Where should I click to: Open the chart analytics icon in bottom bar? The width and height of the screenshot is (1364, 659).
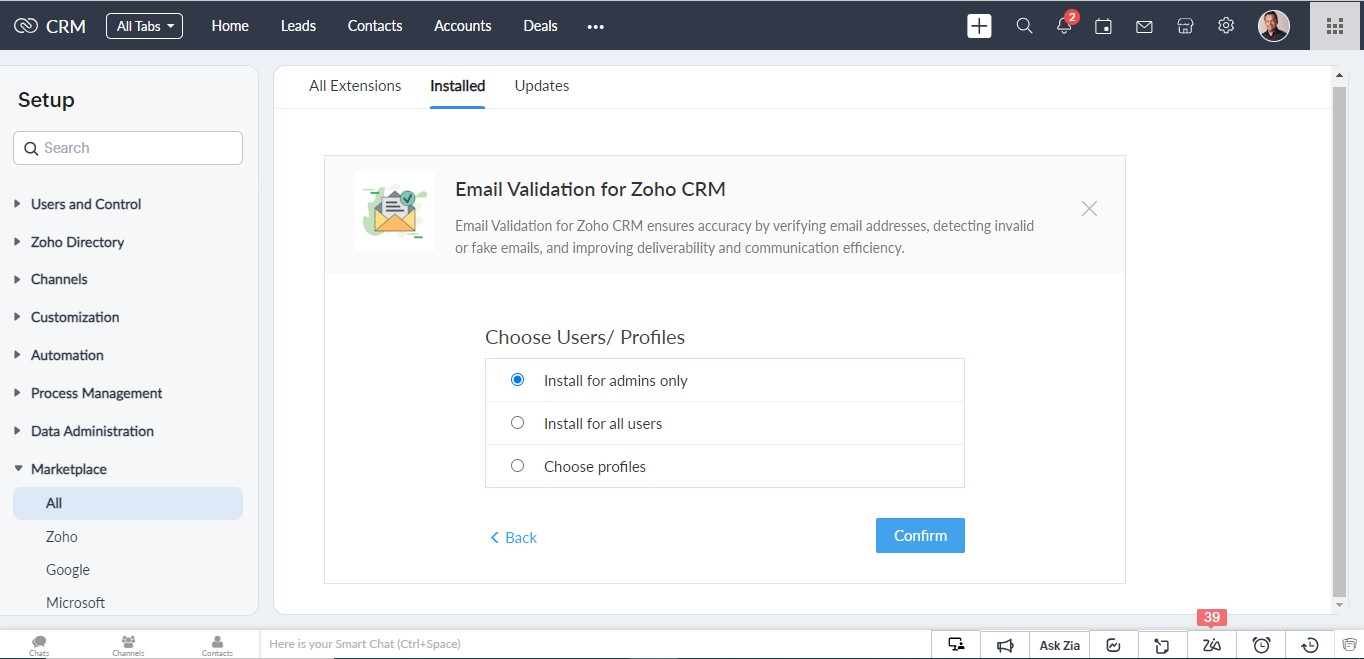1113,645
